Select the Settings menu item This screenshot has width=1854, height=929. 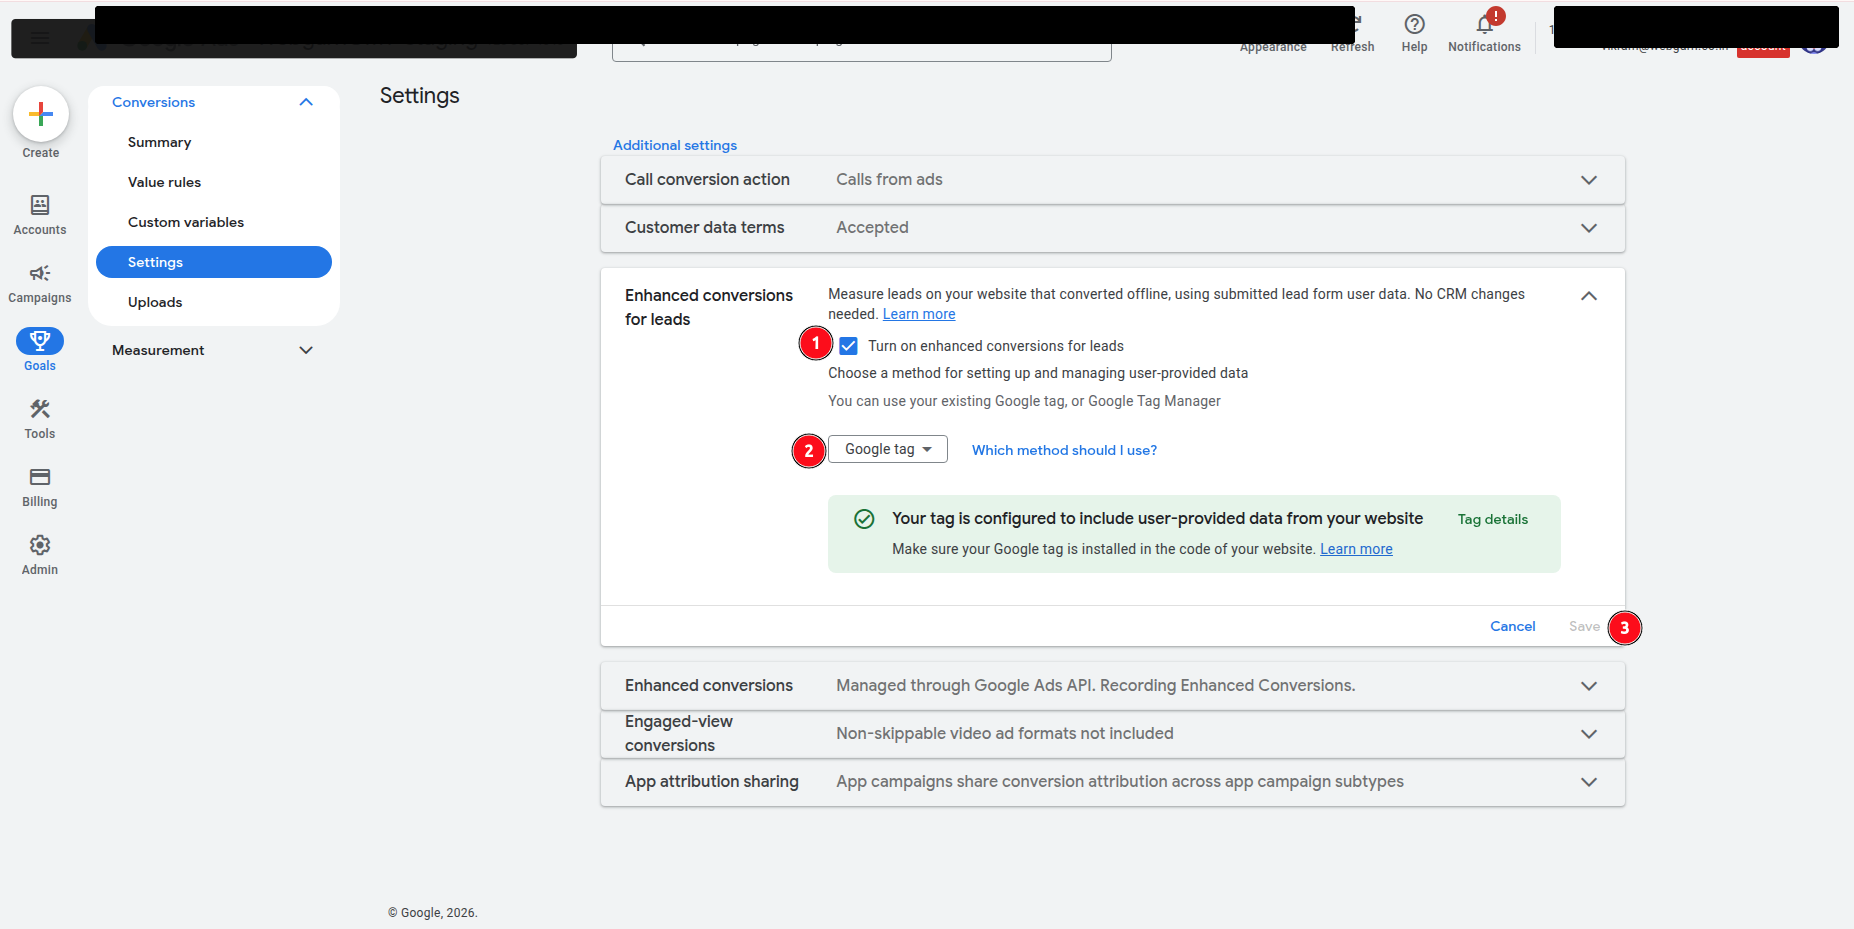(214, 262)
